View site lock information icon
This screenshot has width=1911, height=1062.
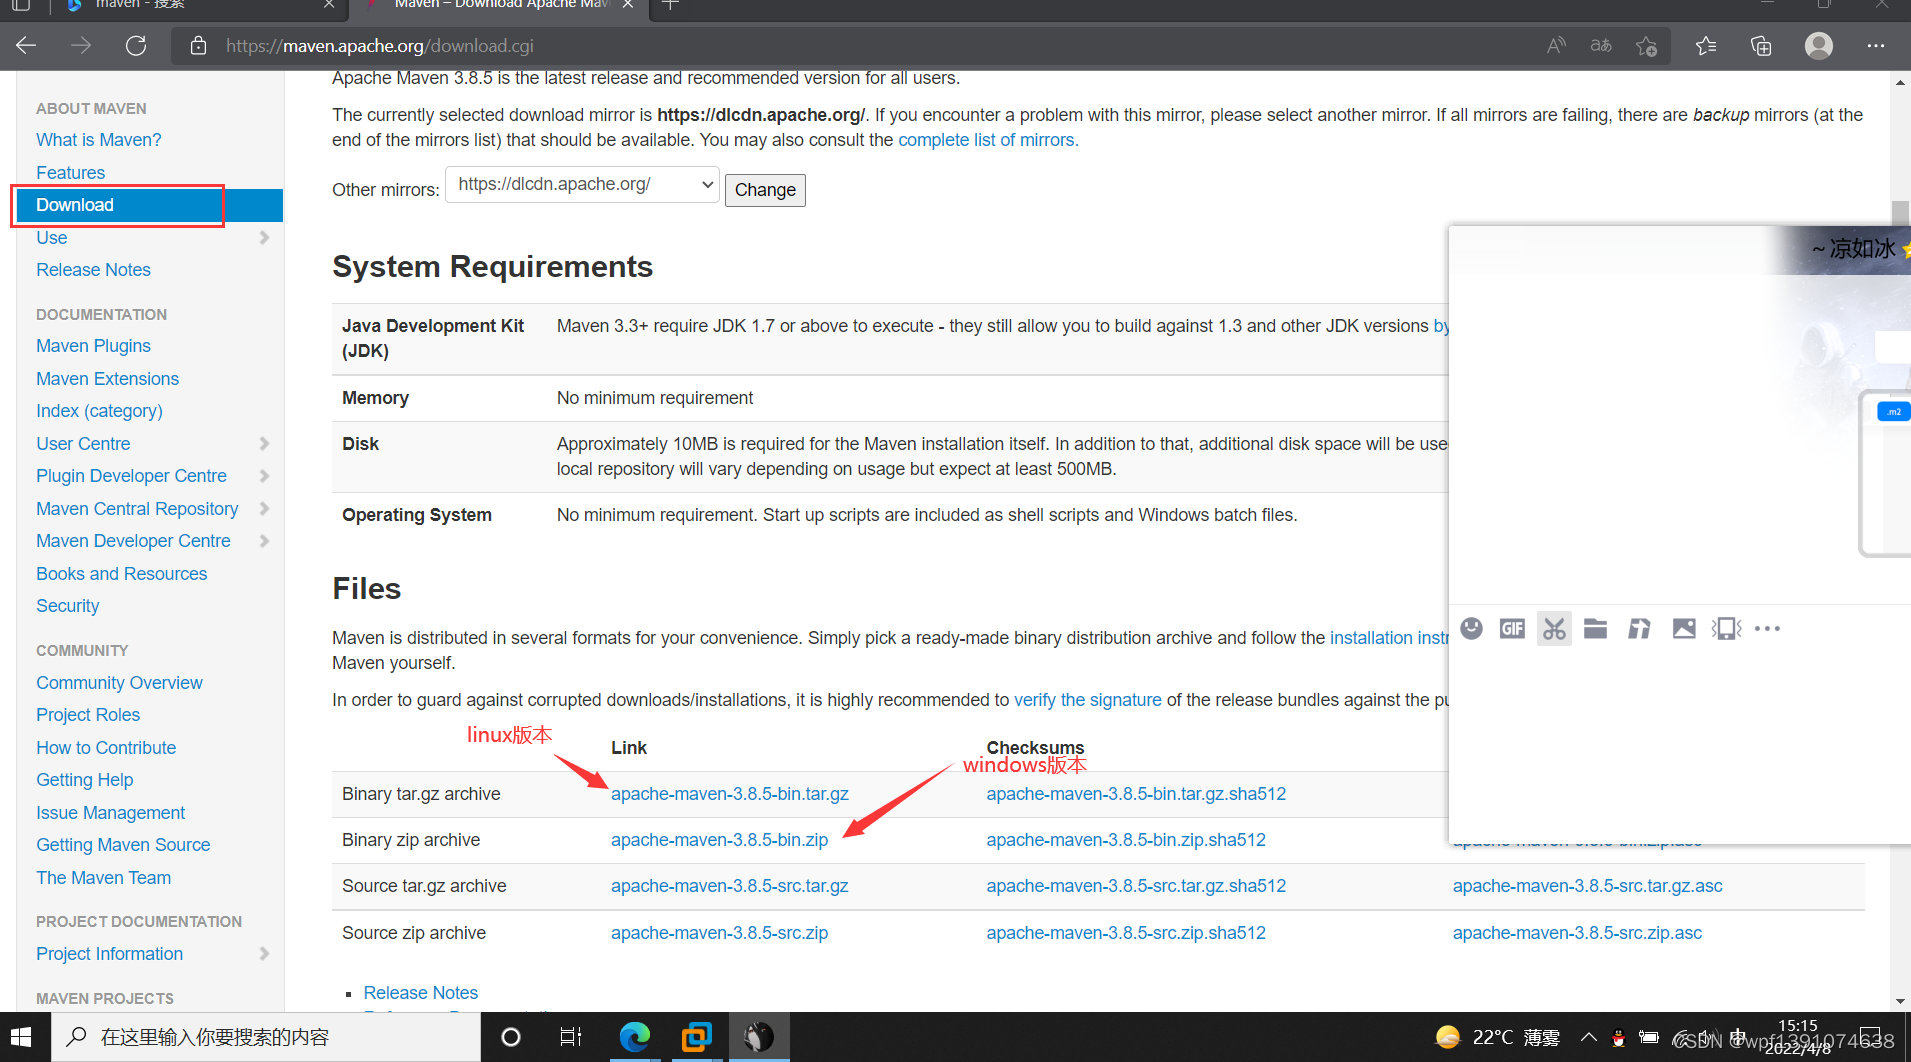pyautogui.click(x=198, y=46)
